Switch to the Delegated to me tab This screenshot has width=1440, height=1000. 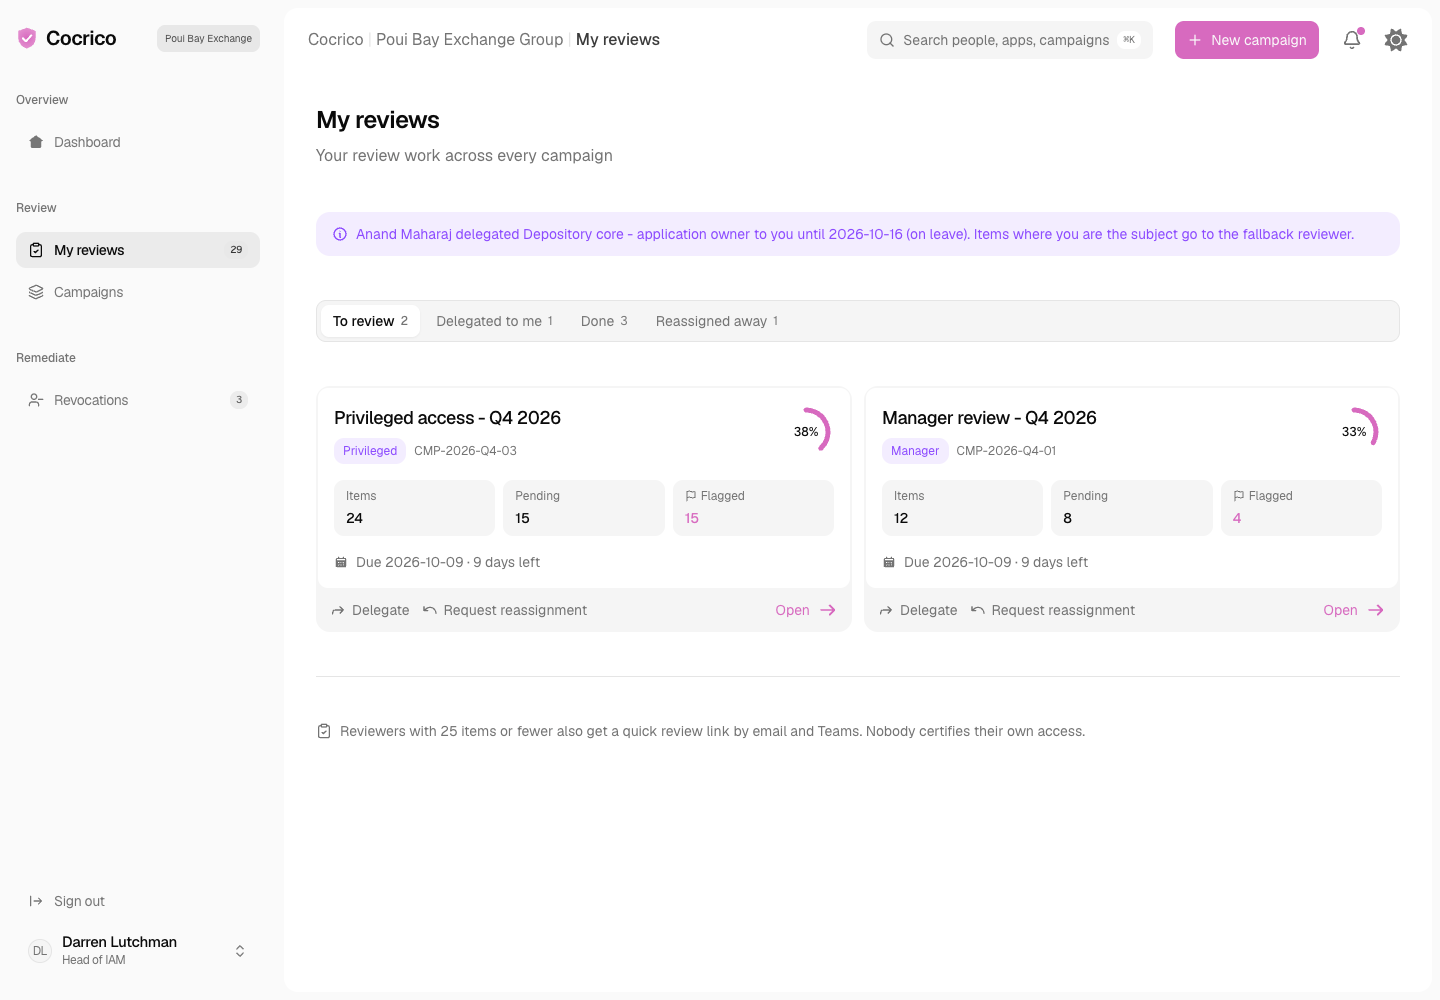494,321
